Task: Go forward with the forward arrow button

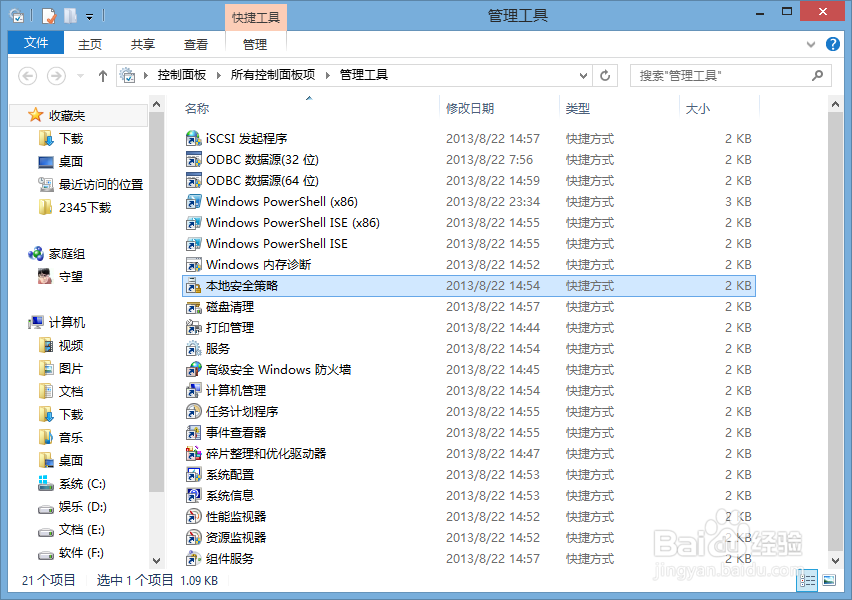Action: 56,76
